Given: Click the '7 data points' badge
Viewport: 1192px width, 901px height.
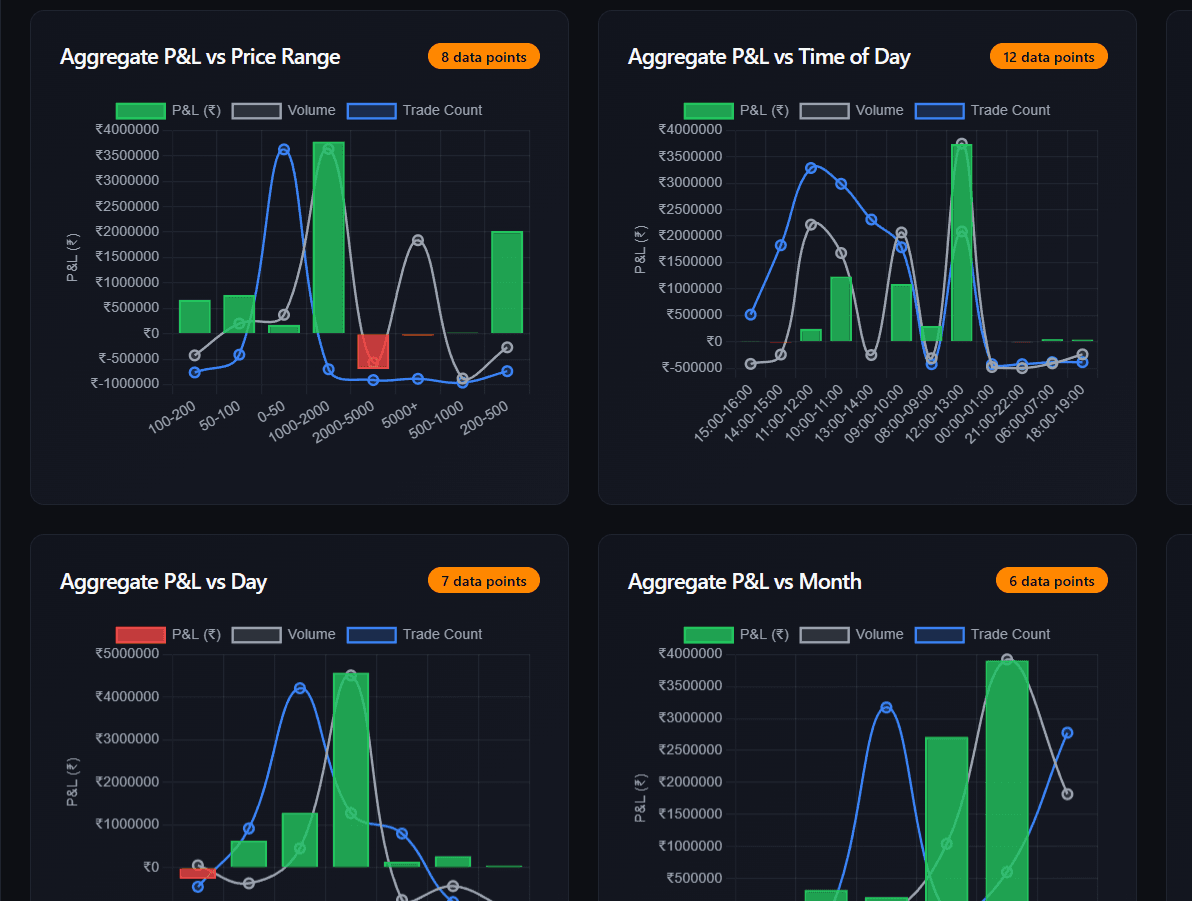Looking at the screenshot, I should [x=483, y=579].
